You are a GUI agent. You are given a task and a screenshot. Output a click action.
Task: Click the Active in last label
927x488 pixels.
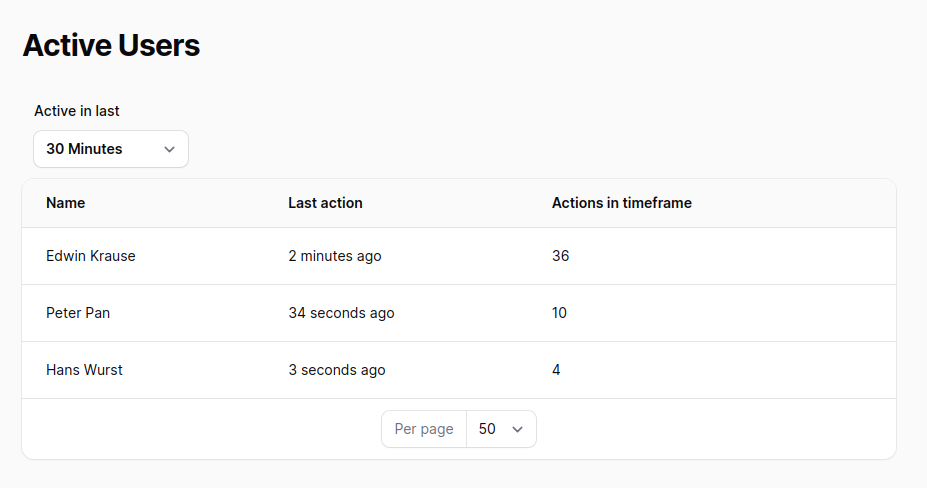pos(77,111)
